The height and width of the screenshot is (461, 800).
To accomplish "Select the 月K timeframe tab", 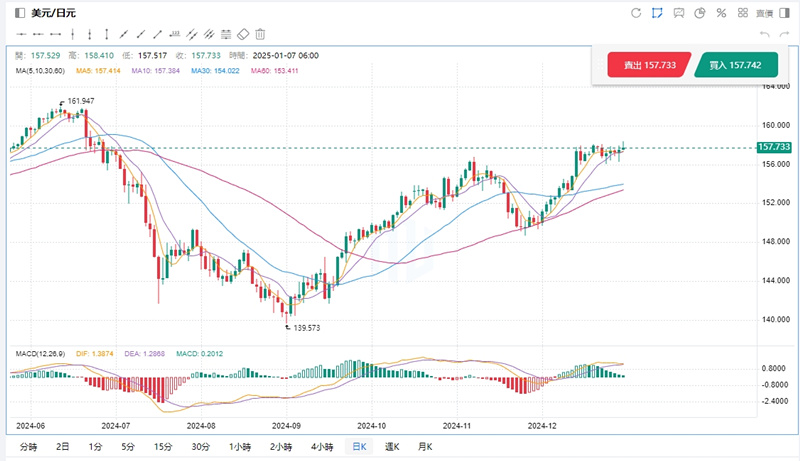I will (x=424, y=446).
